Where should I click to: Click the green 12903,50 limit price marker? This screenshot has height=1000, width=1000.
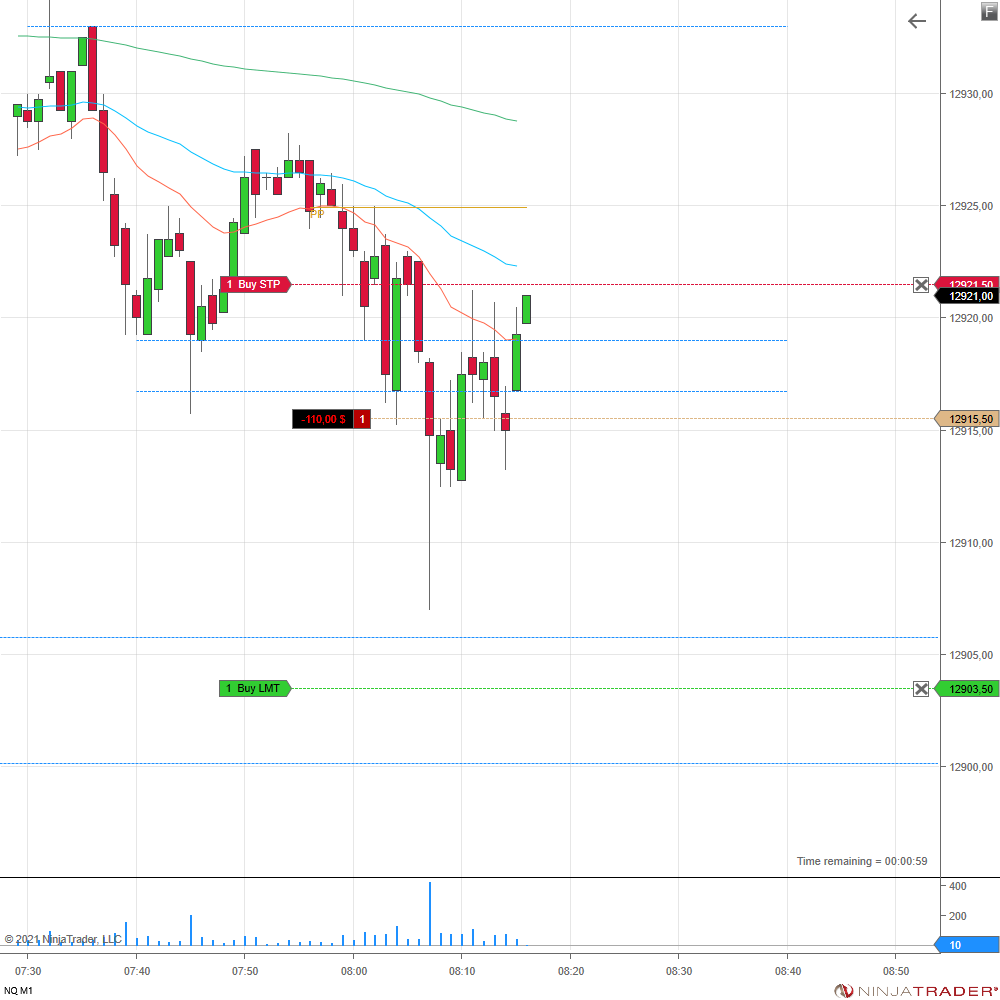(x=968, y=689)
